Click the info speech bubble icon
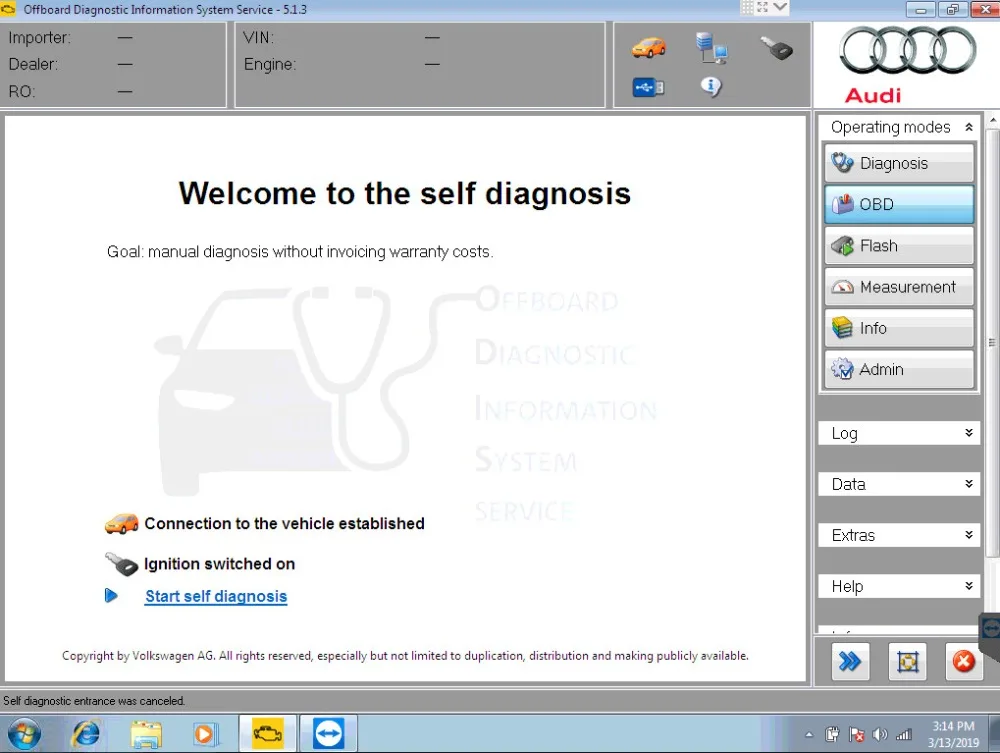 pos(710,86)
